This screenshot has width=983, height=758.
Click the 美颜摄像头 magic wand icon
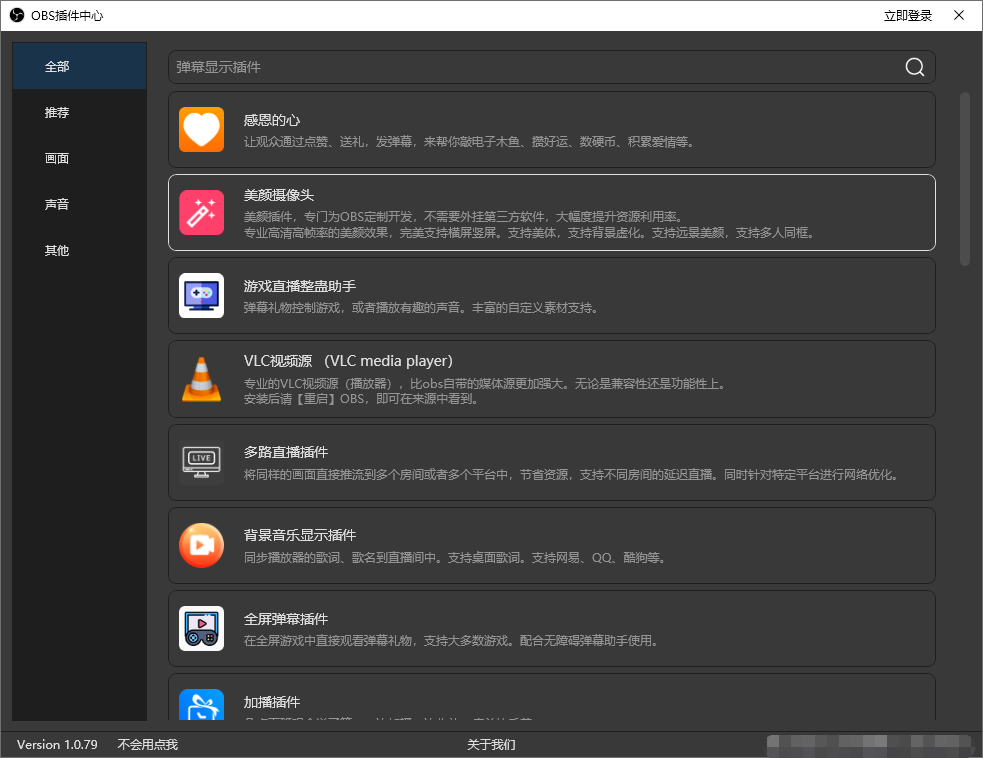(x=201, y=213)
